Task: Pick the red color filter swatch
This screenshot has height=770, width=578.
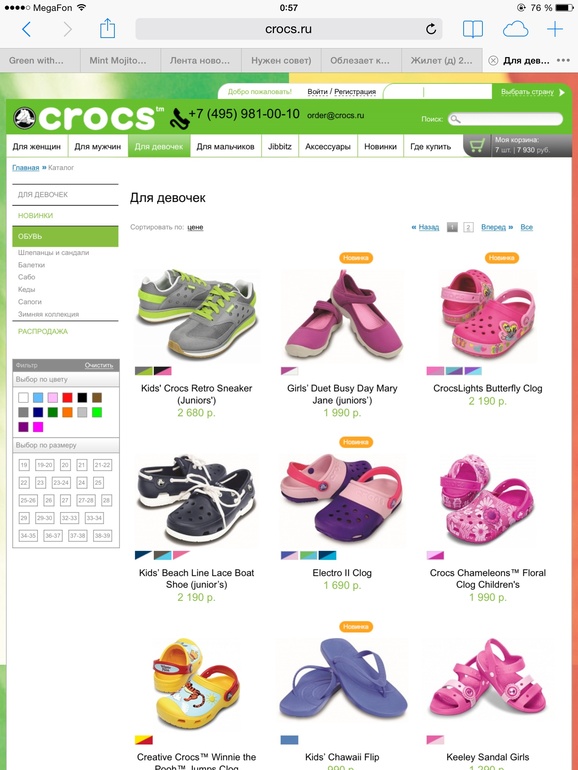Action: pos(67,398)
